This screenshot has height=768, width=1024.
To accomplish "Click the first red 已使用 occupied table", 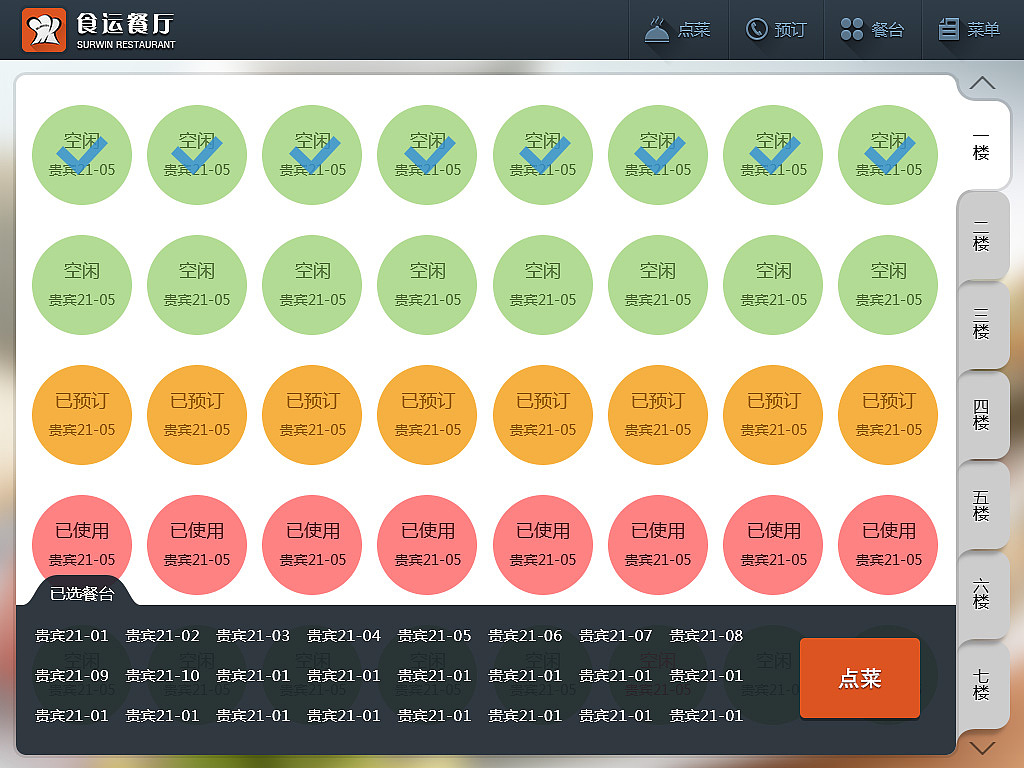I will coord(82,545).
